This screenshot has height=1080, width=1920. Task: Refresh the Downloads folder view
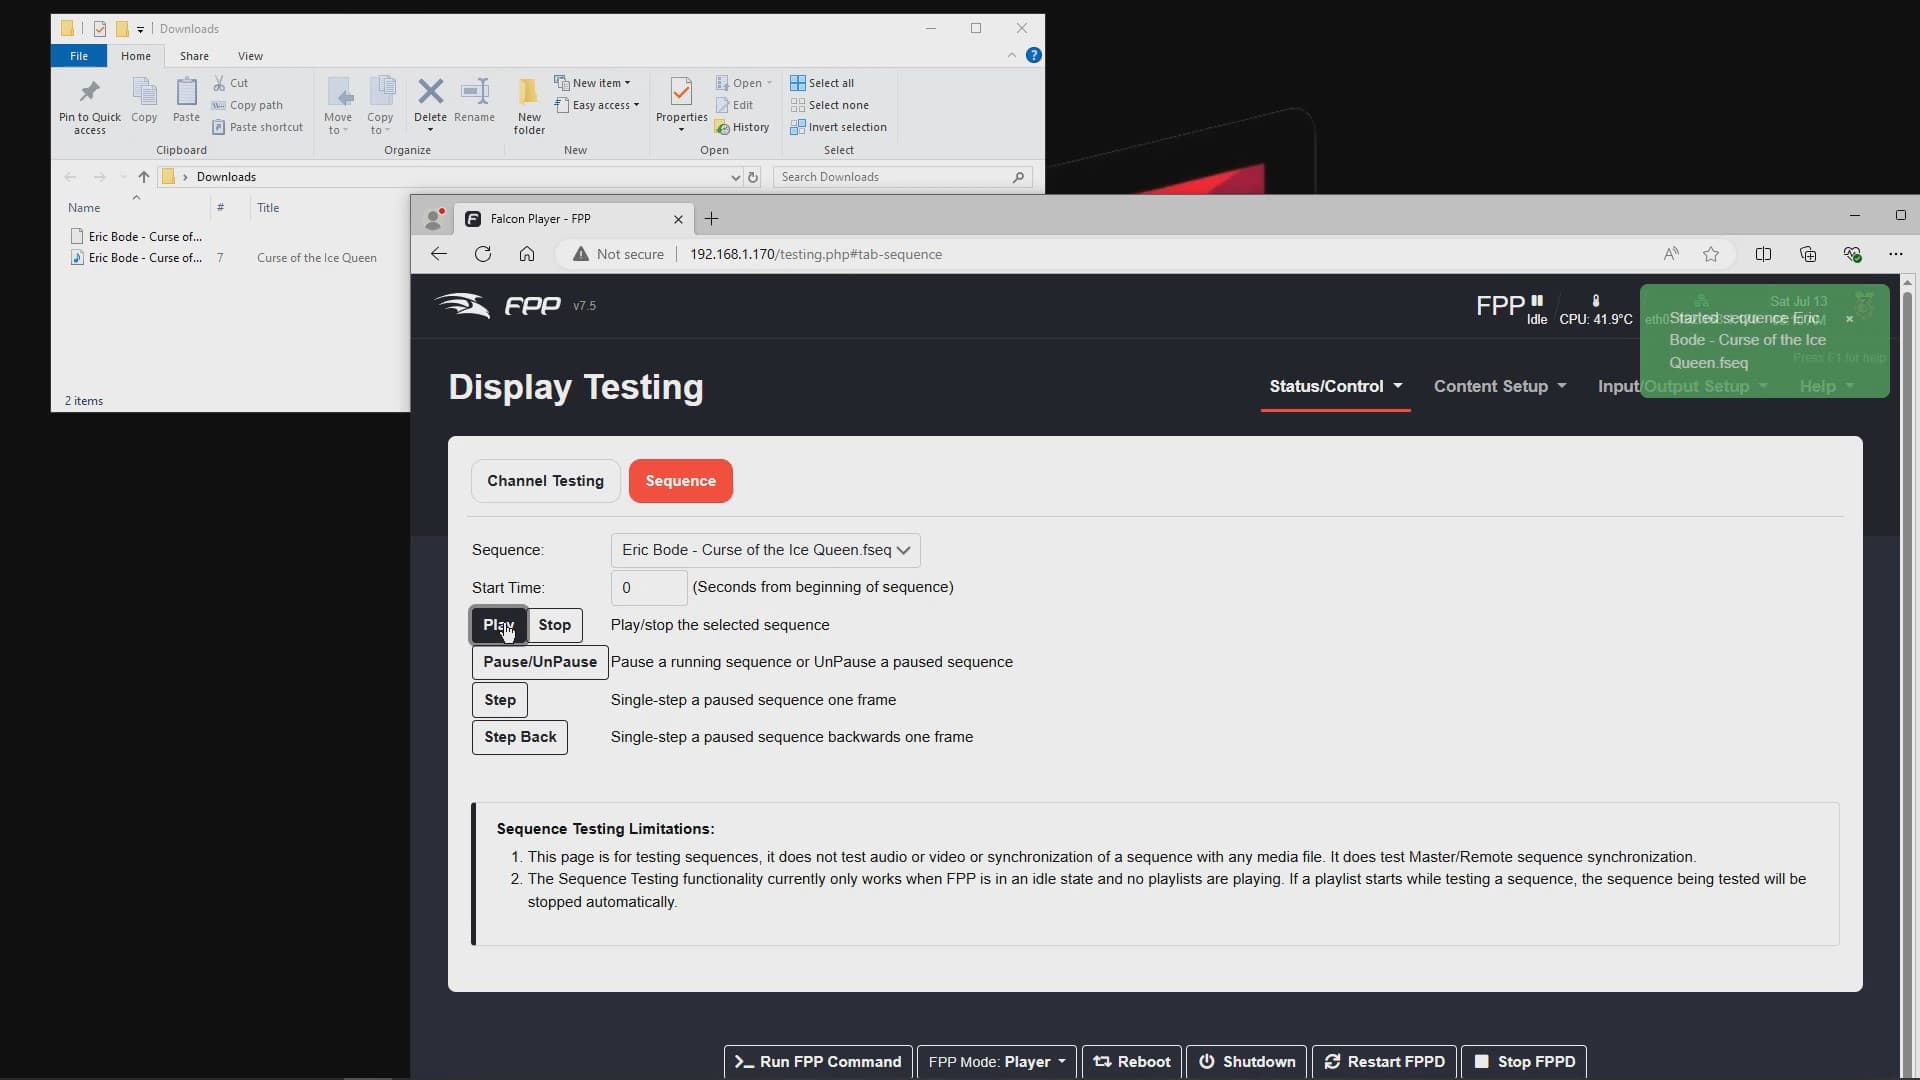pos(753,177)
